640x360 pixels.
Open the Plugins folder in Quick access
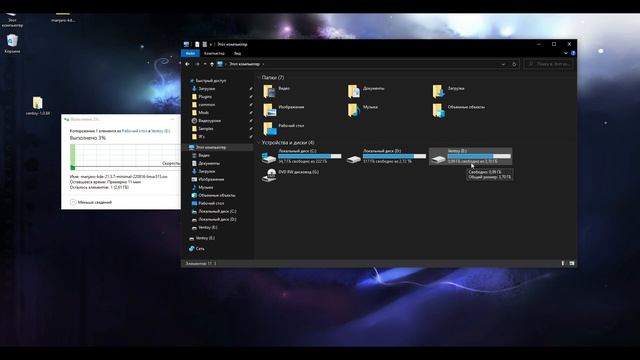click(205, 97)
